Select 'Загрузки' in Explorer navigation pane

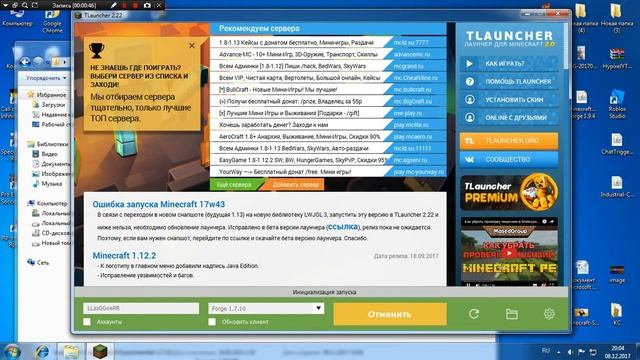click(53, 104)
